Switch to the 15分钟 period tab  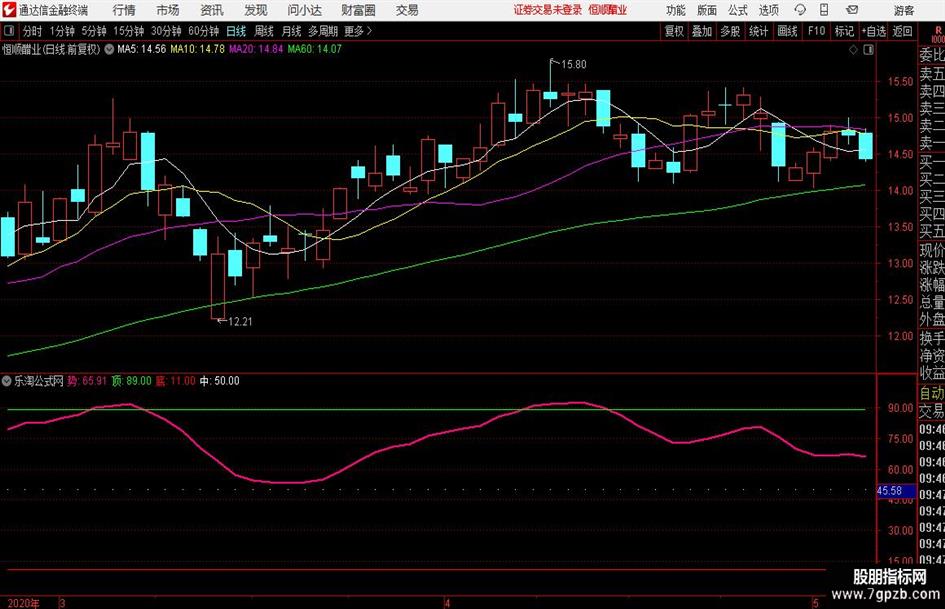point(129,31)
